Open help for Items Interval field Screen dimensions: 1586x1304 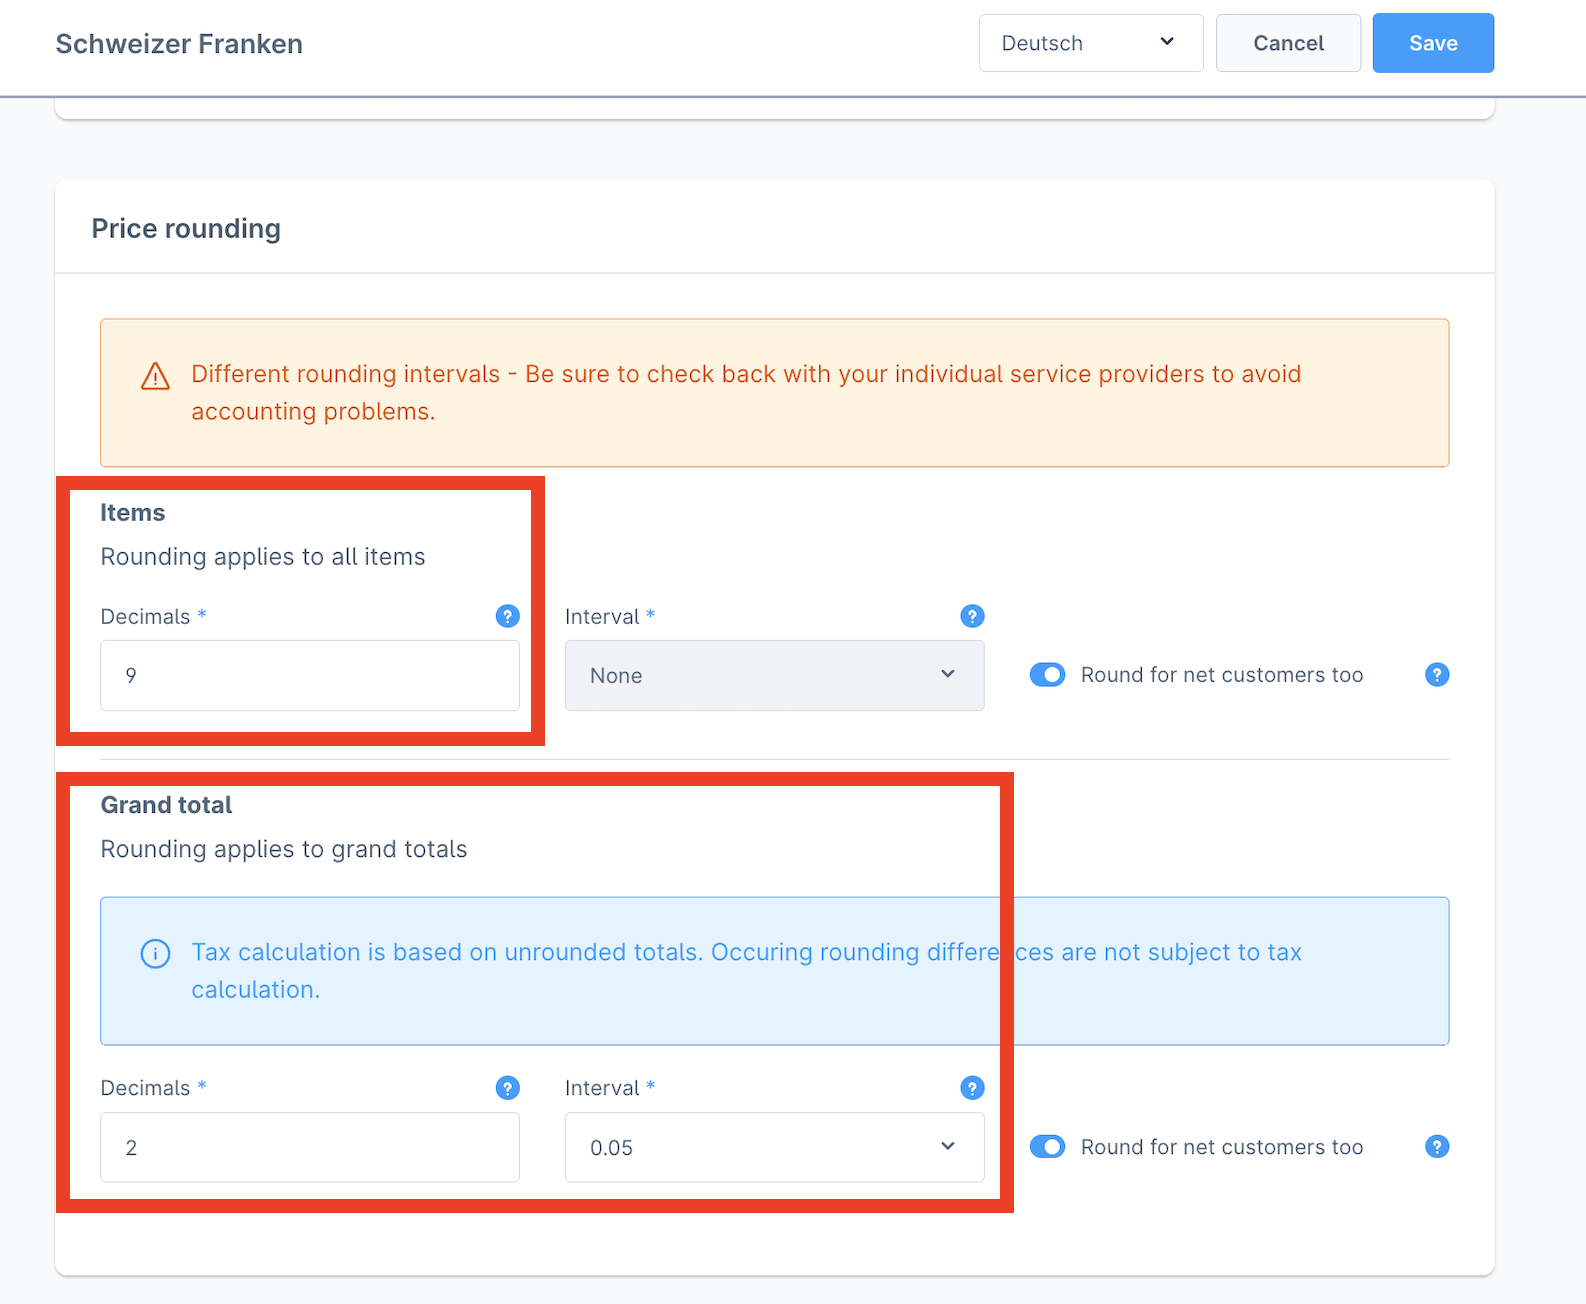pyautogui.click(x=972, y=616)
